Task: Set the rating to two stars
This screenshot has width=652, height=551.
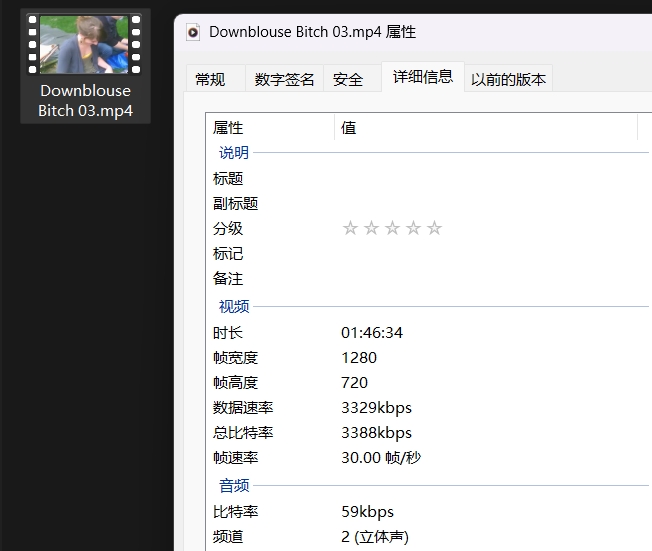Action: 371,228
